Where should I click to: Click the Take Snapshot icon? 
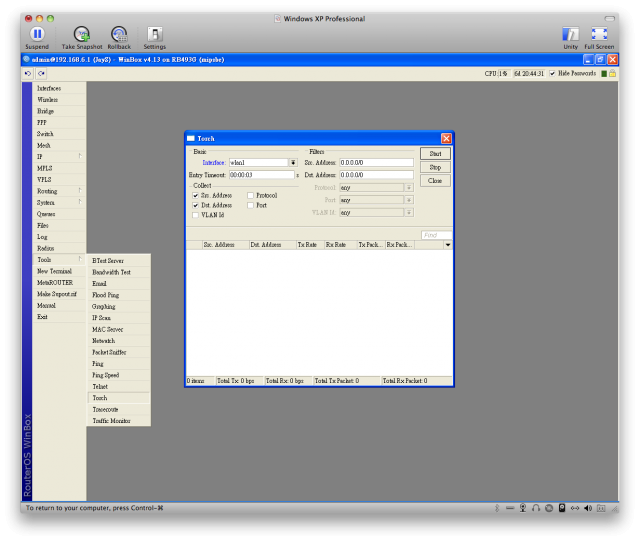pyautogui.click(x=82, y=34)
